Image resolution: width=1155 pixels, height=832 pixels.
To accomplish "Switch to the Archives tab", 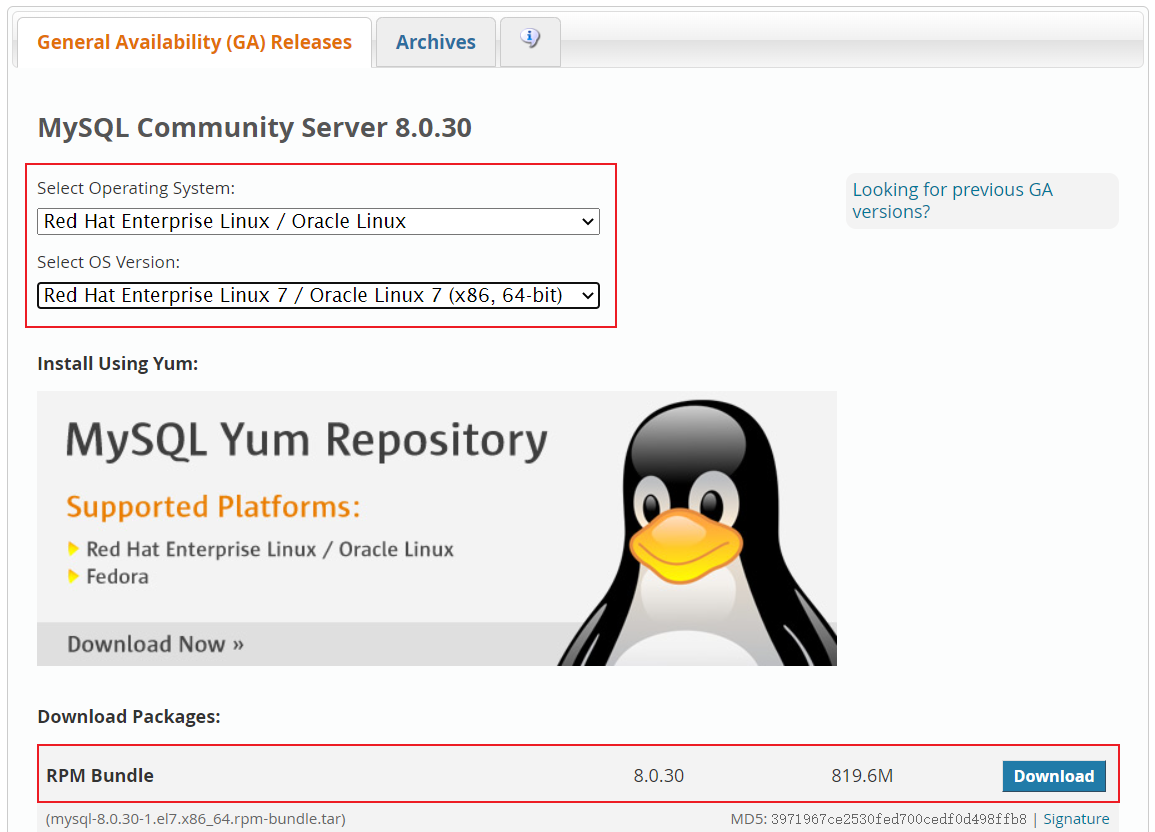I will 435,41.
